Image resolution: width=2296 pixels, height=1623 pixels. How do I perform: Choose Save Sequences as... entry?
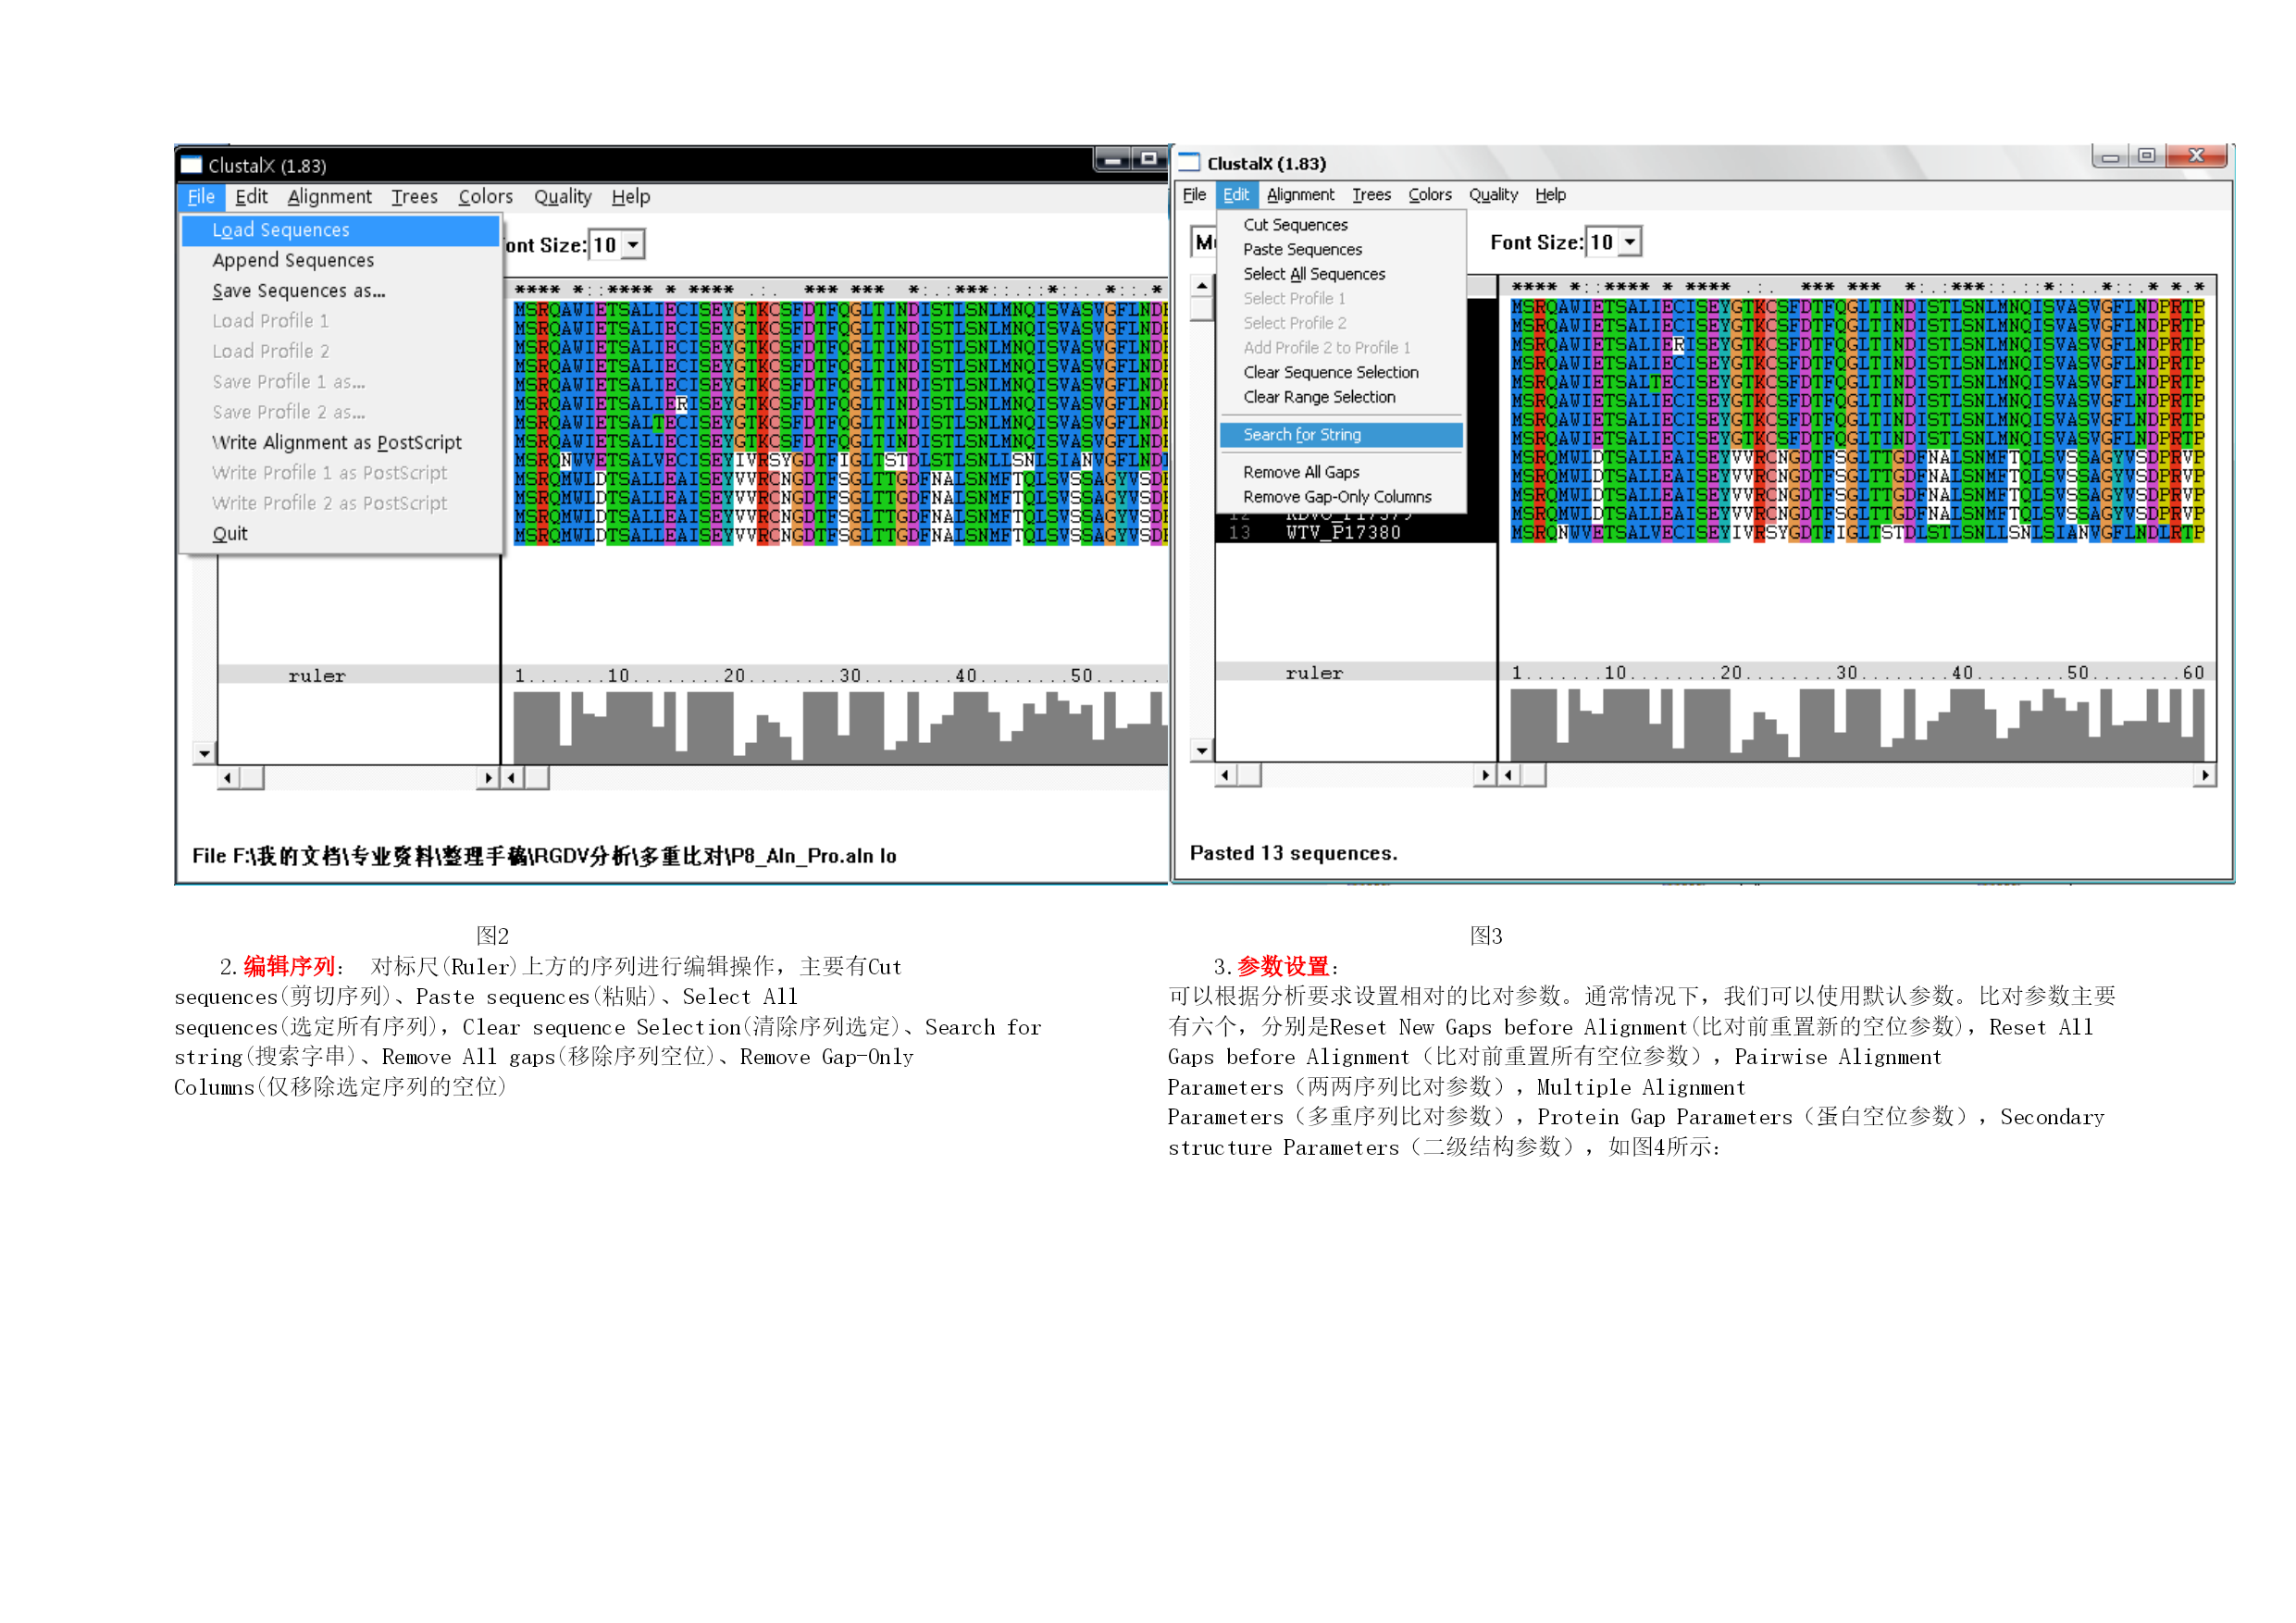click(340, 291)
